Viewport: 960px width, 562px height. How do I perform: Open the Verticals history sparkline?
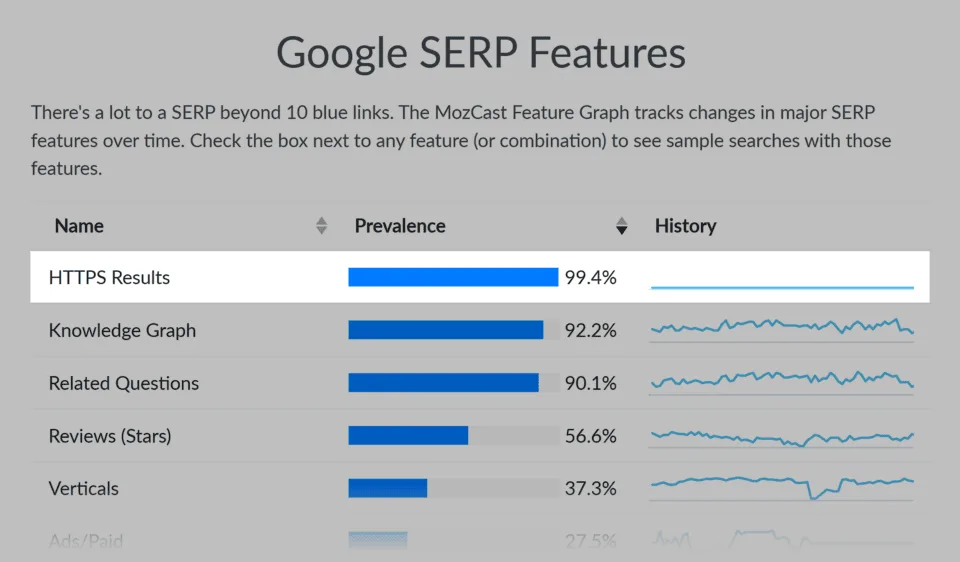click(782, 488)
